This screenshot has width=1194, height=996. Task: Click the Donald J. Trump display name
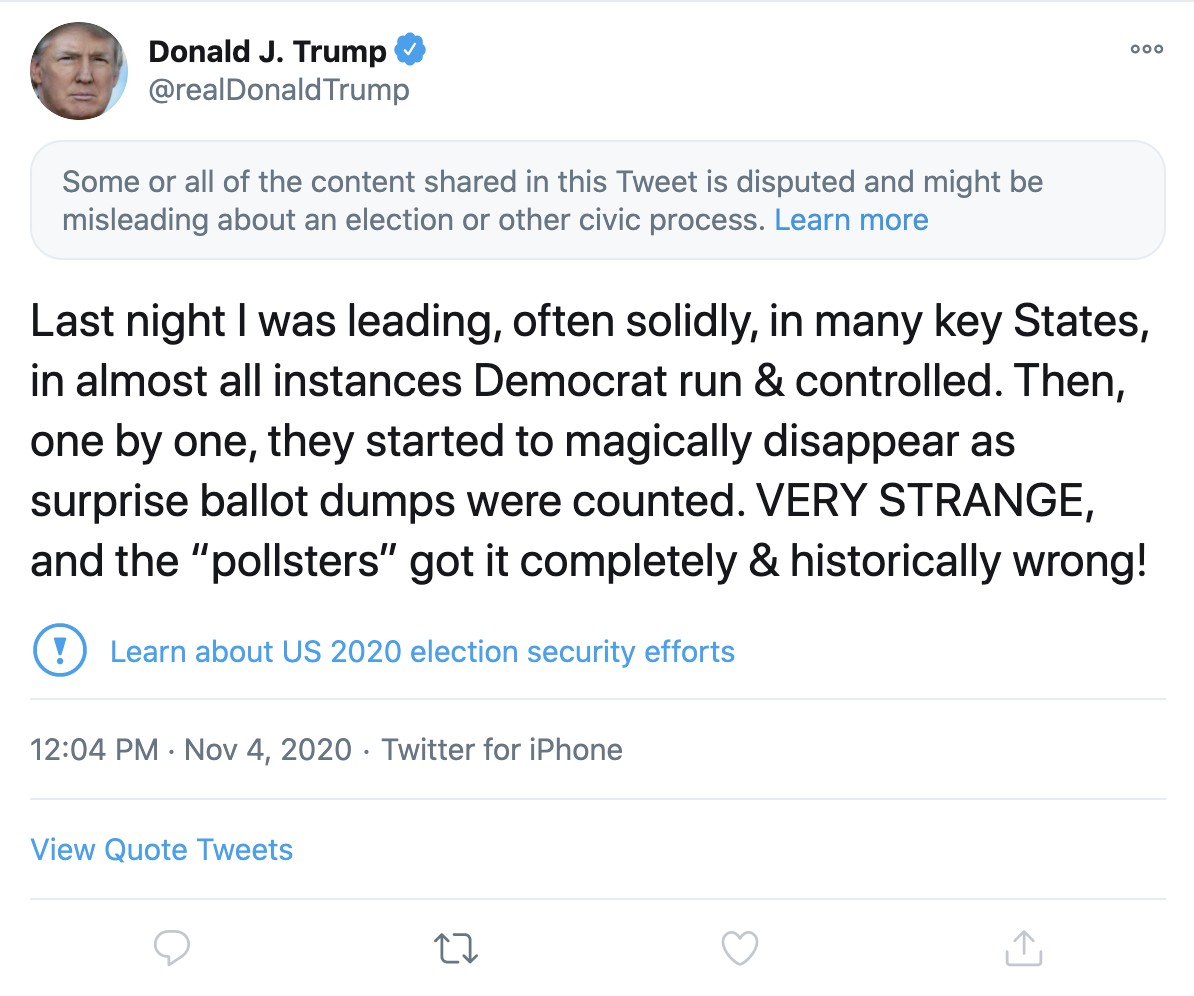click(x=267, y=50)
